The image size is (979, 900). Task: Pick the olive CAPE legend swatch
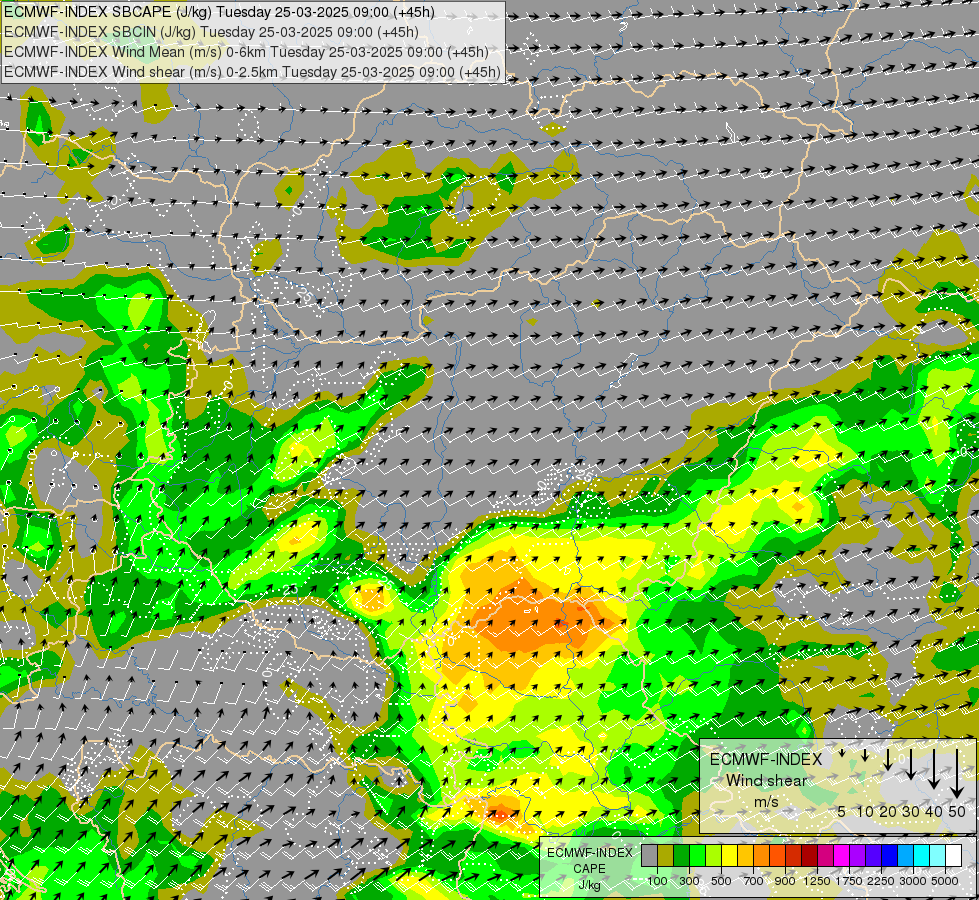tap(666, 856)
